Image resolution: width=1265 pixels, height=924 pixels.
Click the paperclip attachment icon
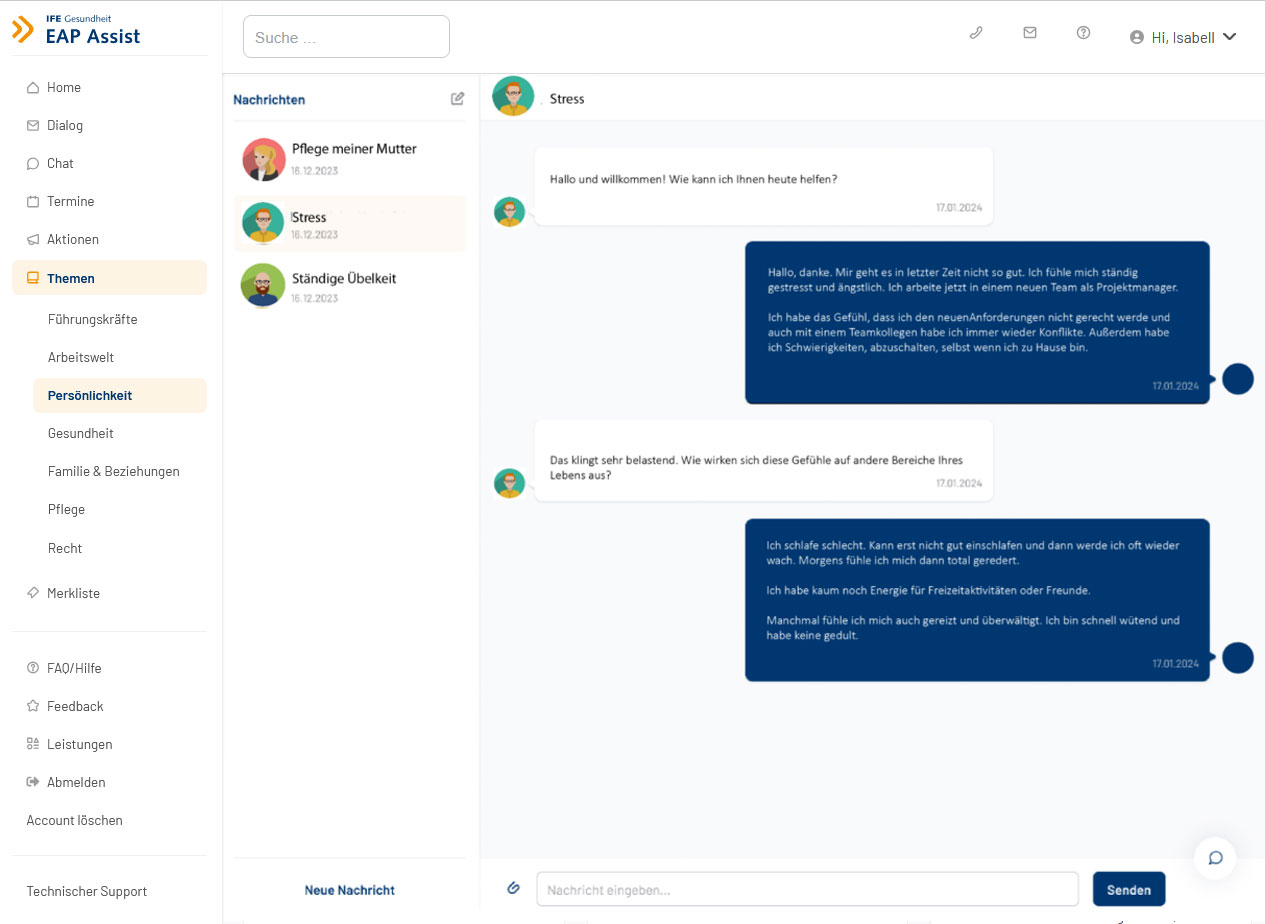point(514,887)
